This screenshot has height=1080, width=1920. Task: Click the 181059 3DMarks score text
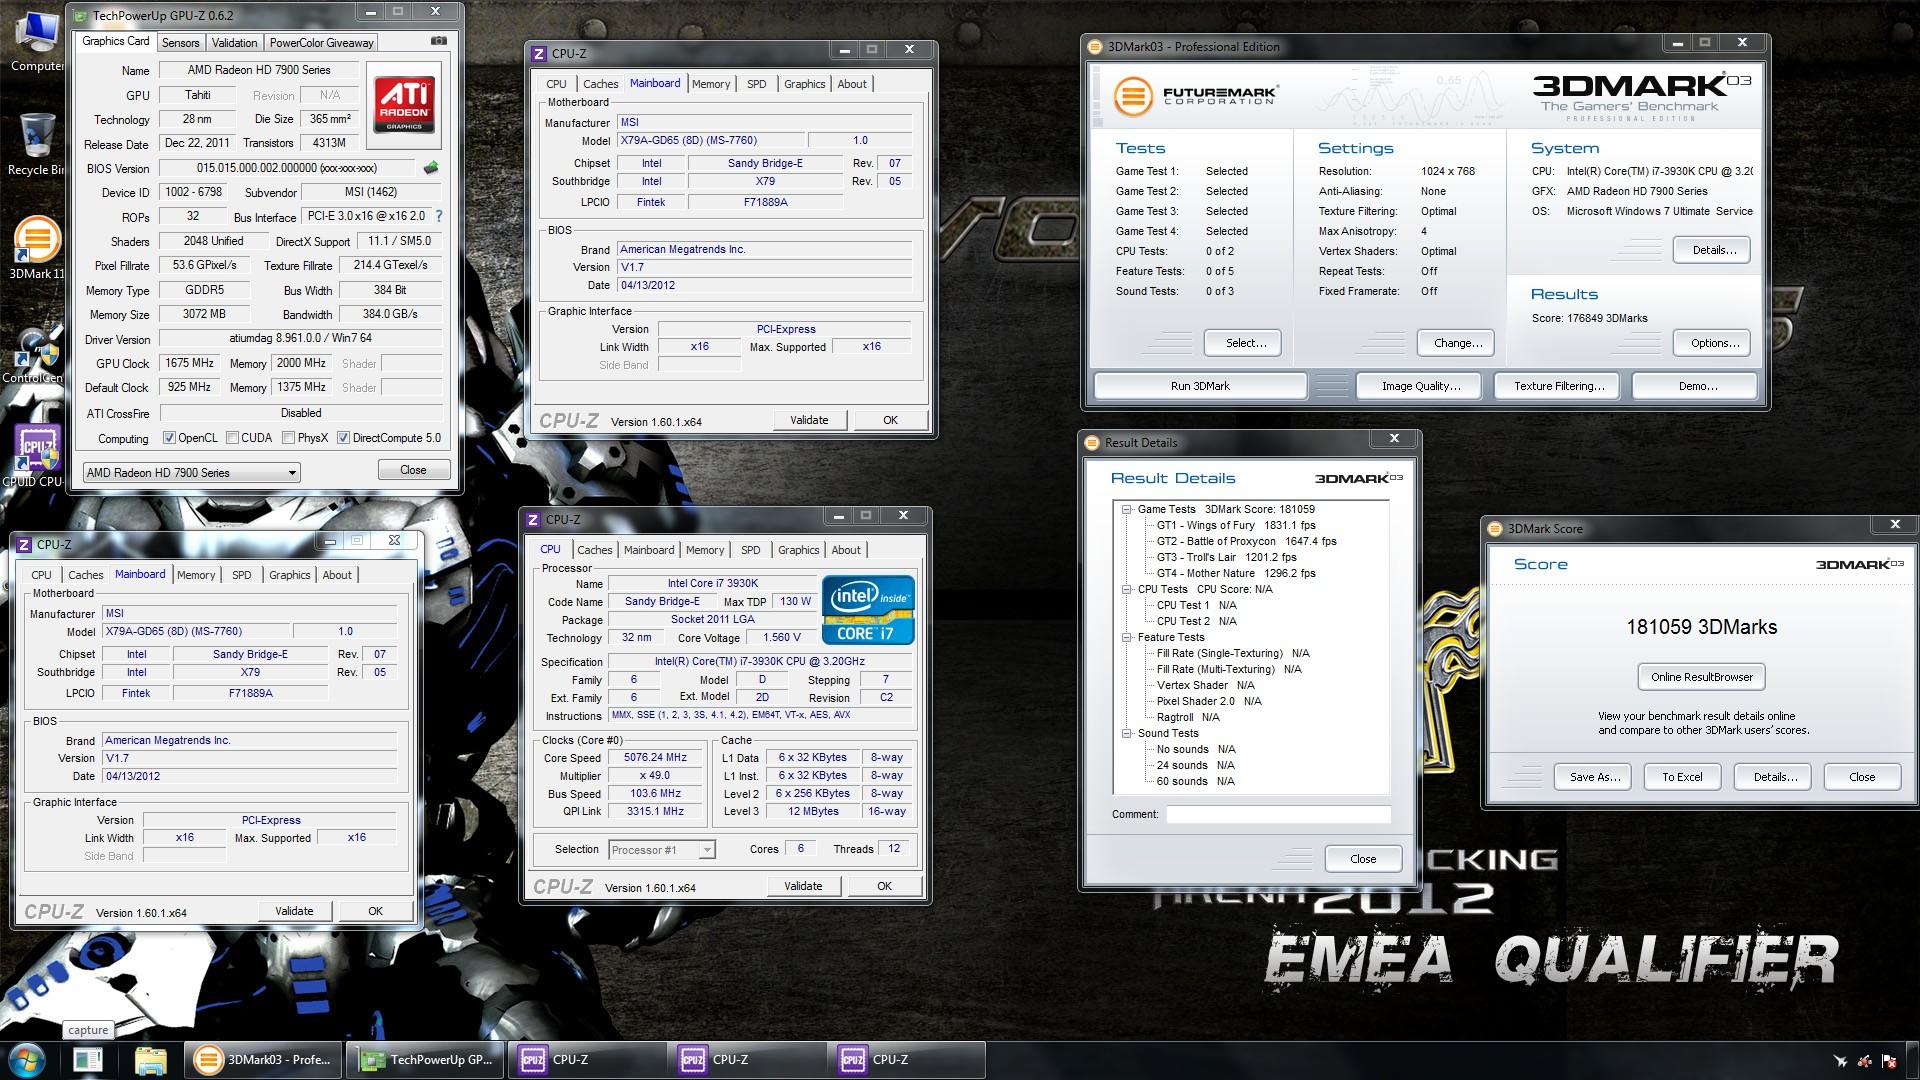(1701, 627)
